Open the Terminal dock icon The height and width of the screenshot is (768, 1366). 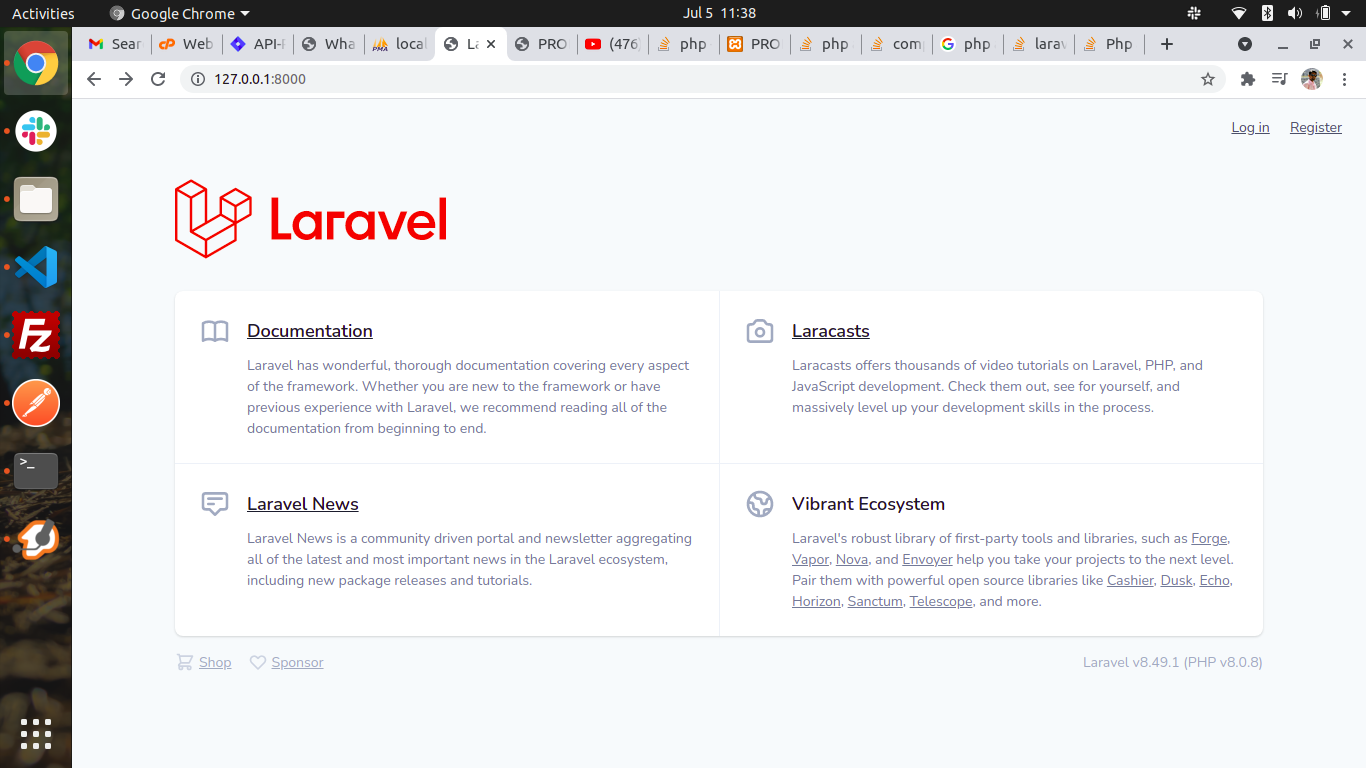point(36,471)
